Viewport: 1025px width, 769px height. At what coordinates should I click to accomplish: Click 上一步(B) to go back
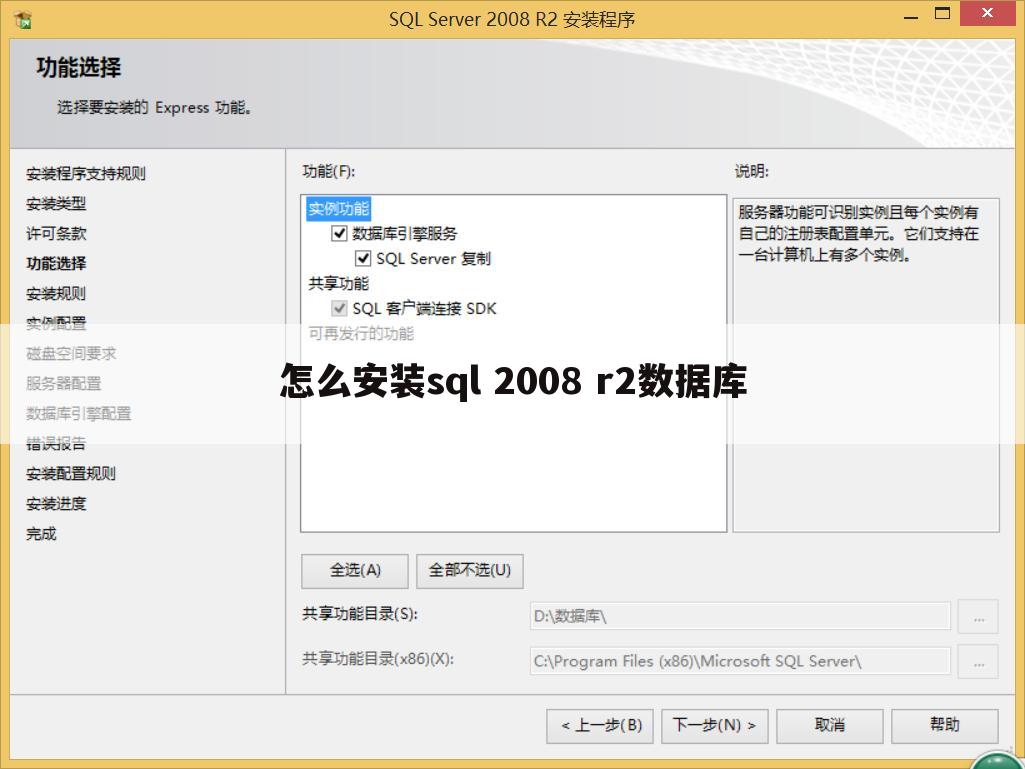pos(599,726)
